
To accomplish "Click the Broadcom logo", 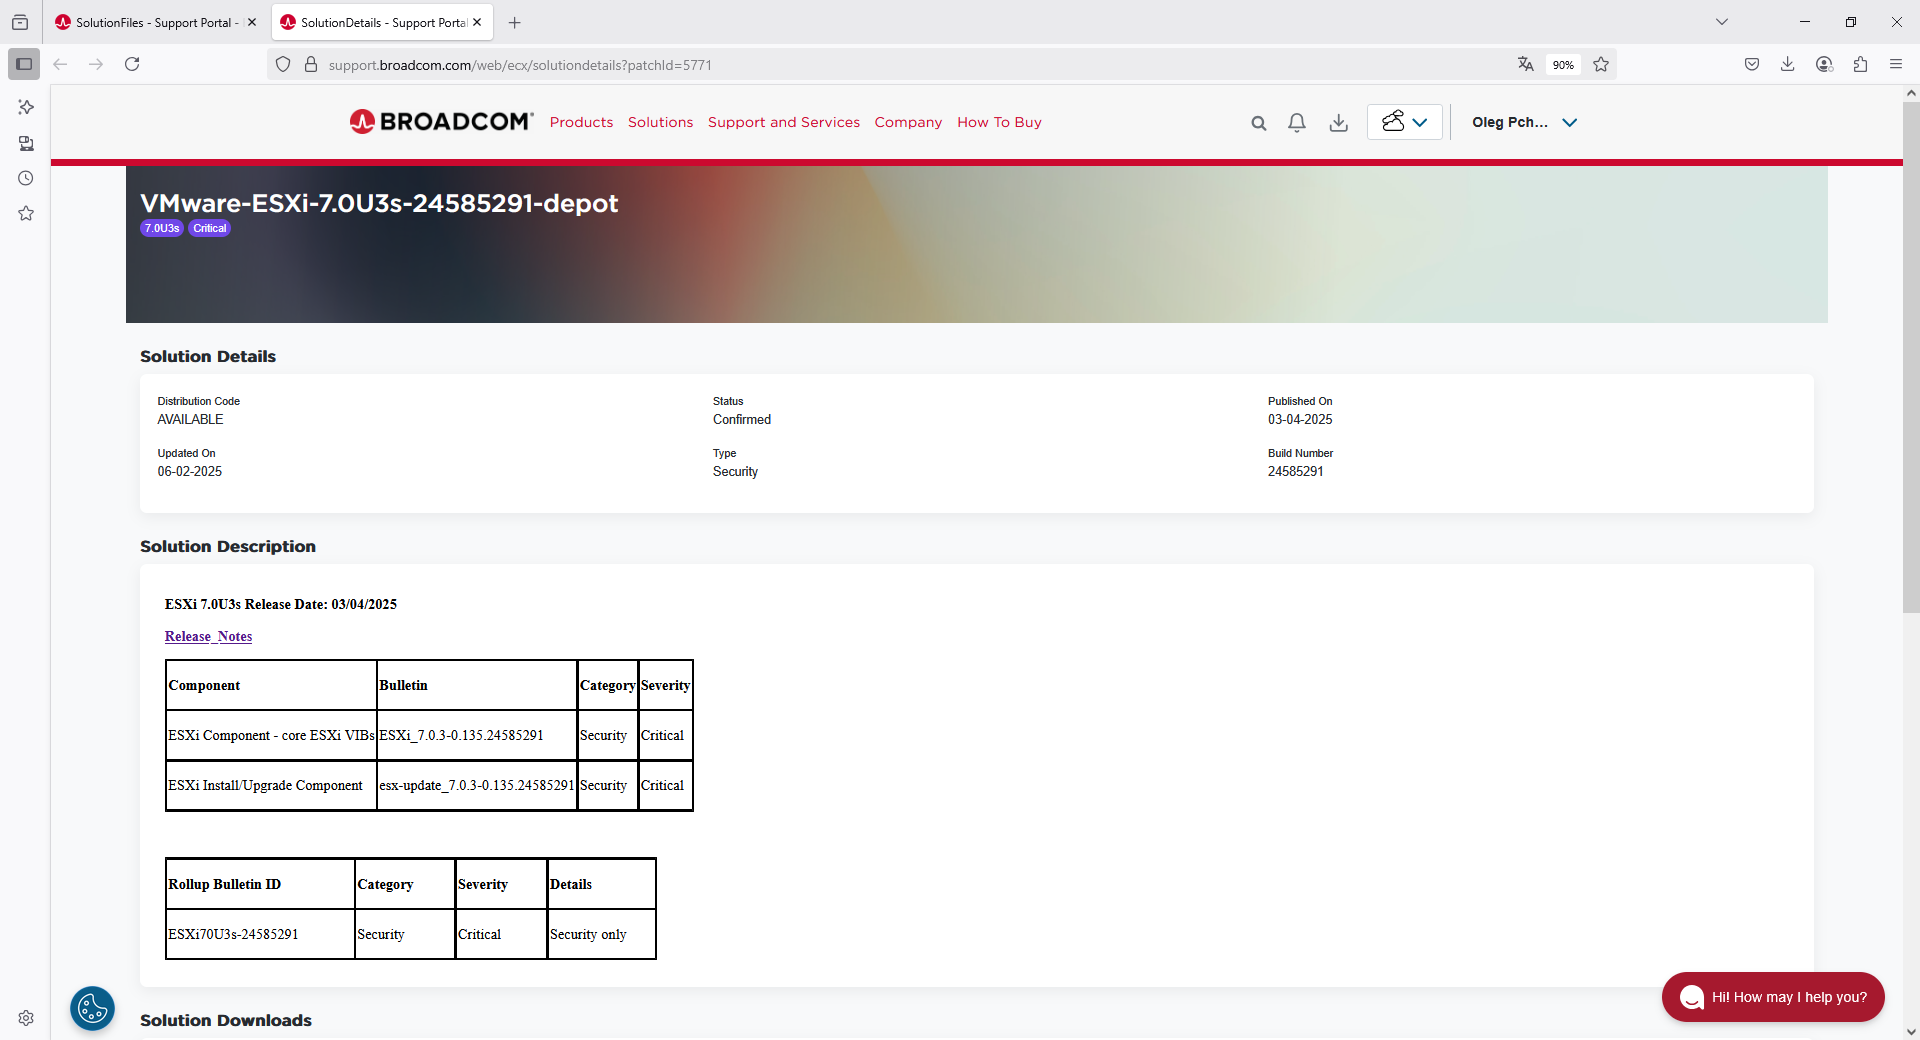I will tap(441, 122).
